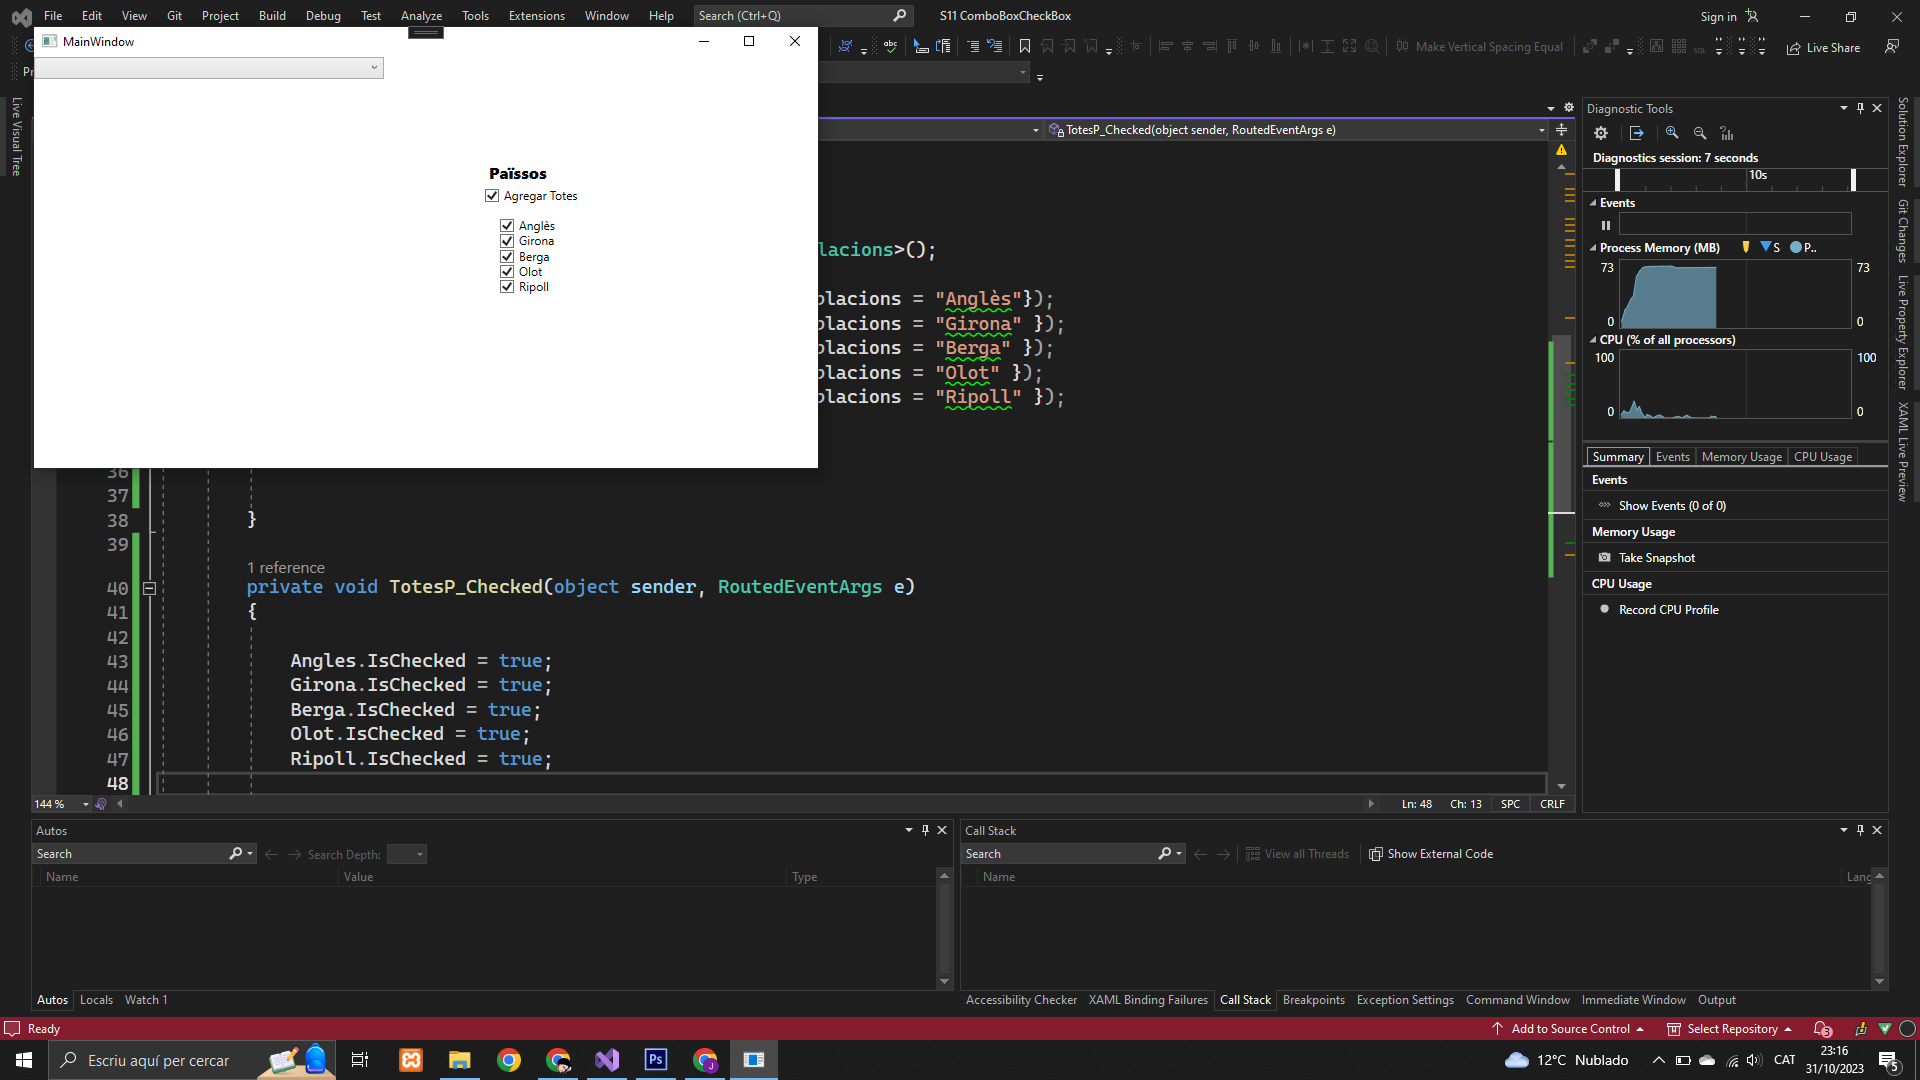
Task: Collapse the Process Memory (MB) section
Action: coord(1593,248)
